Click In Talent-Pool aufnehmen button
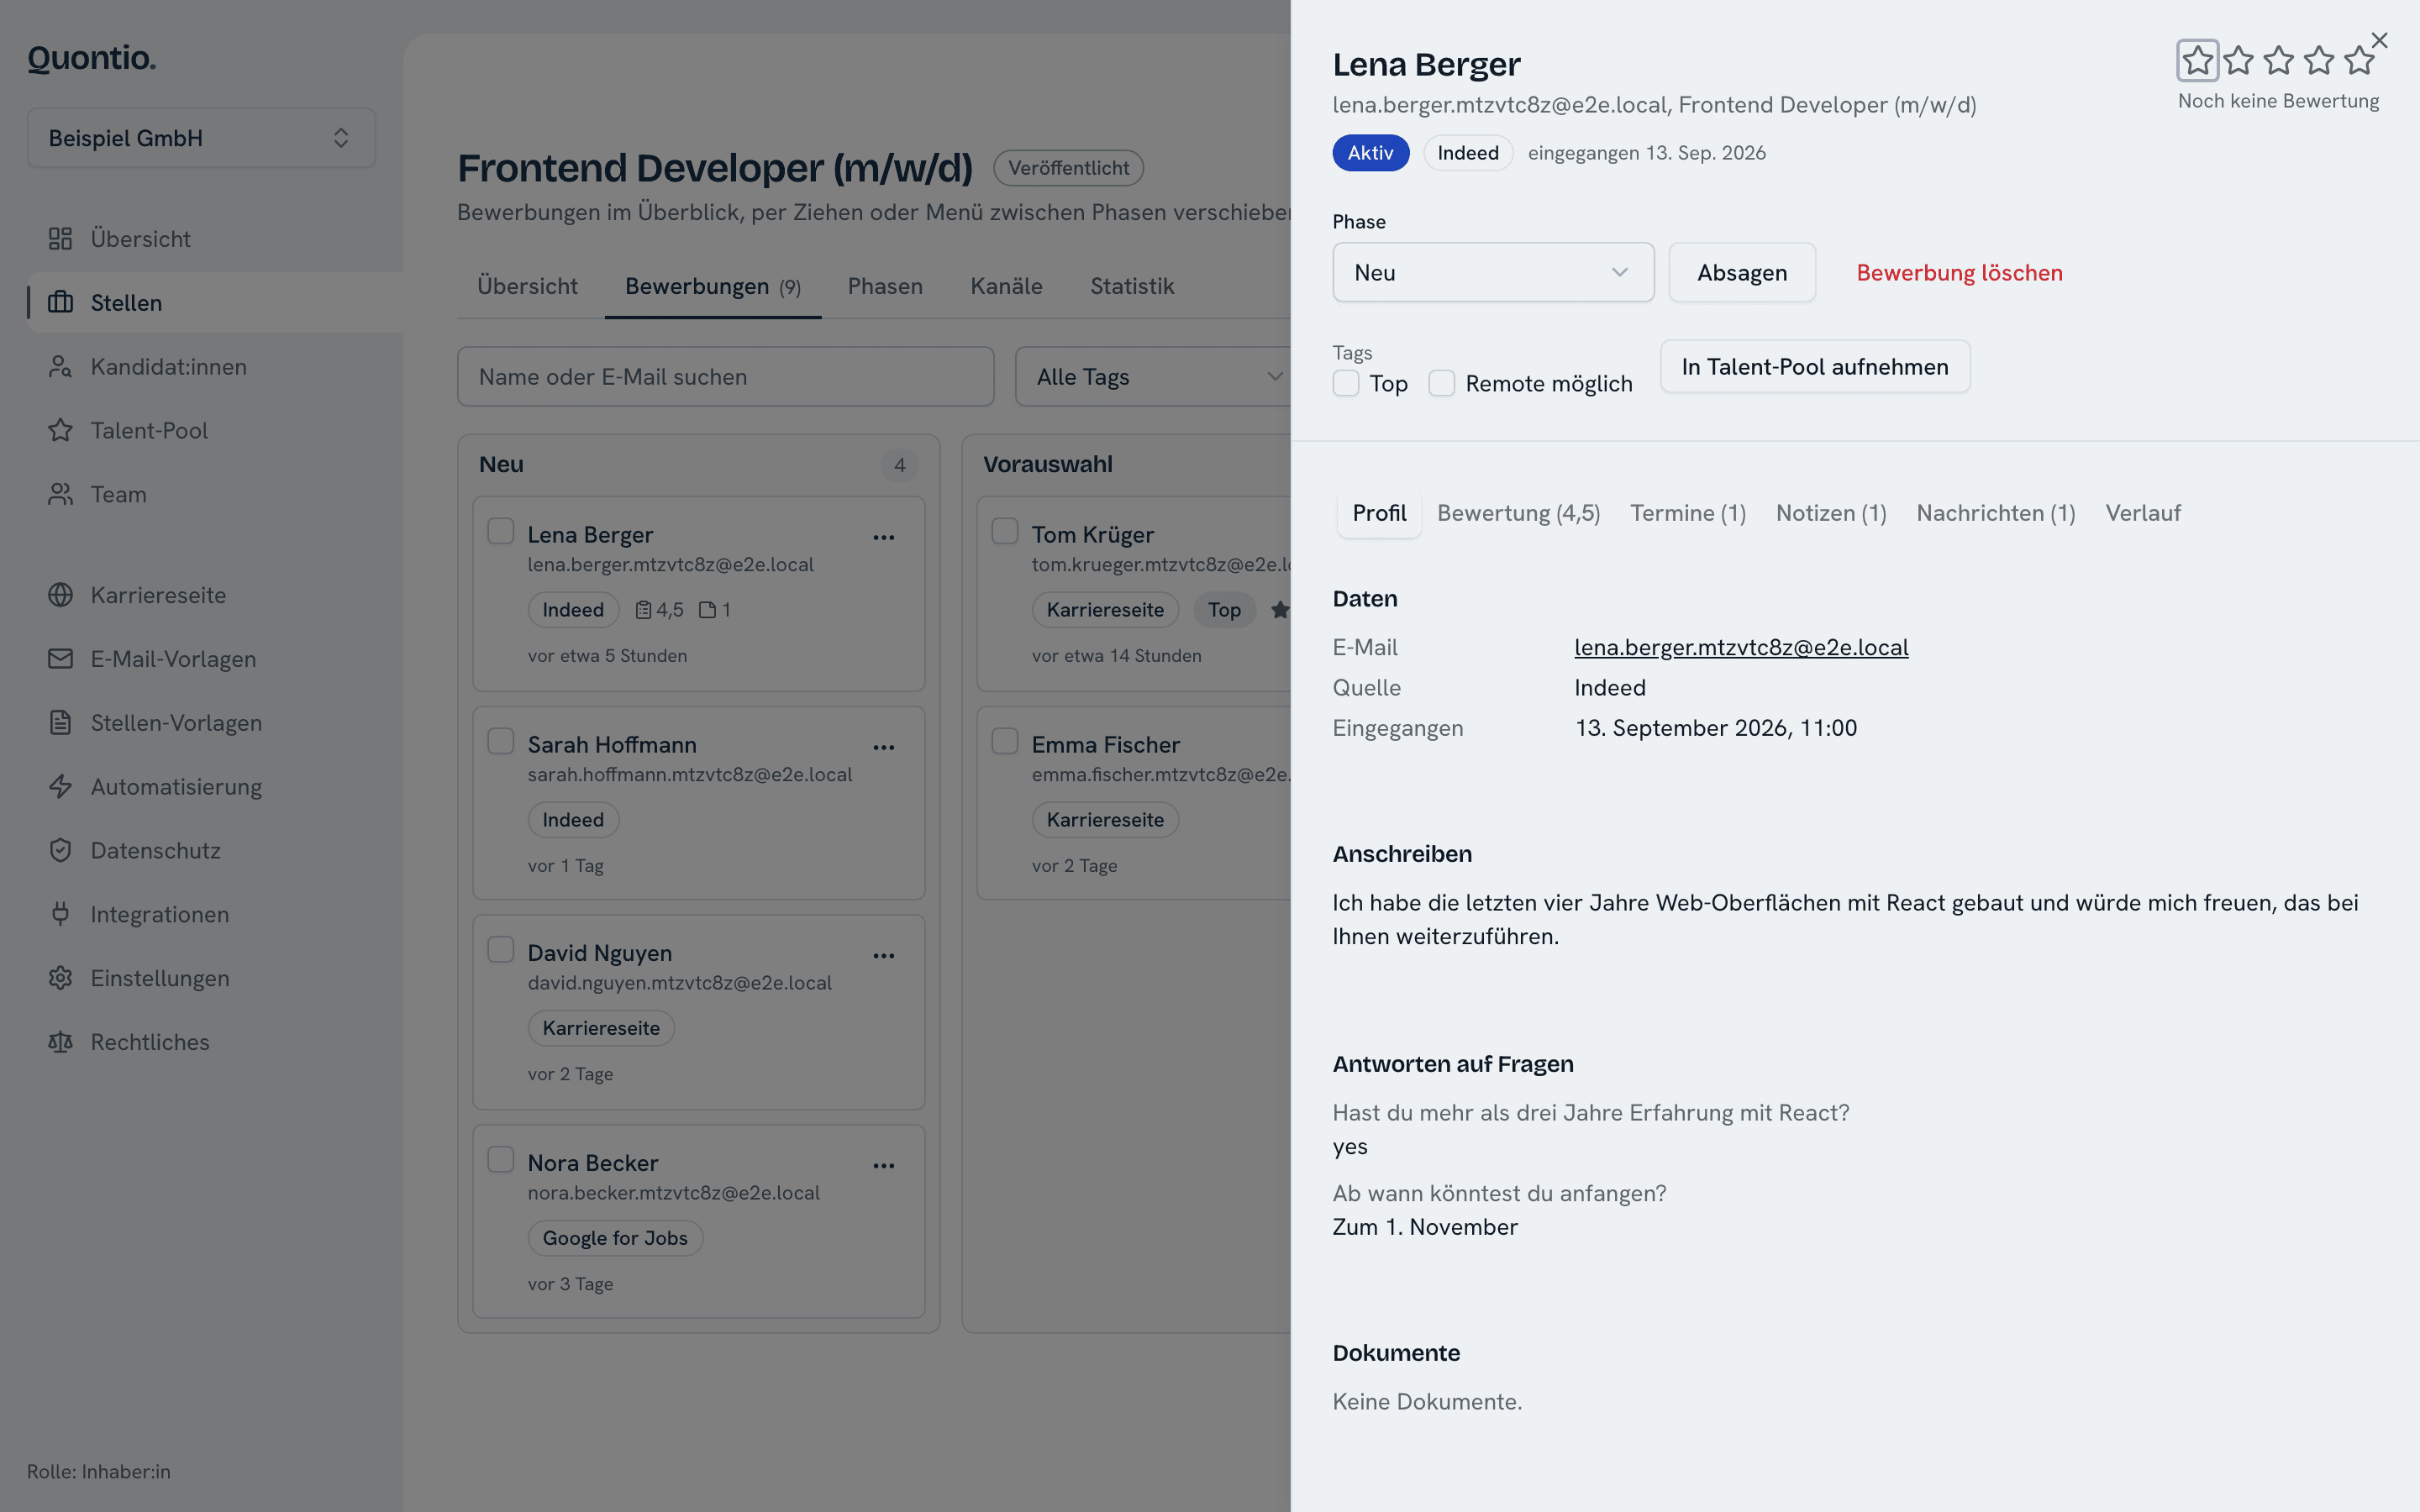The width and height of the screenshot is (2420, 1512). (1815, 367)
